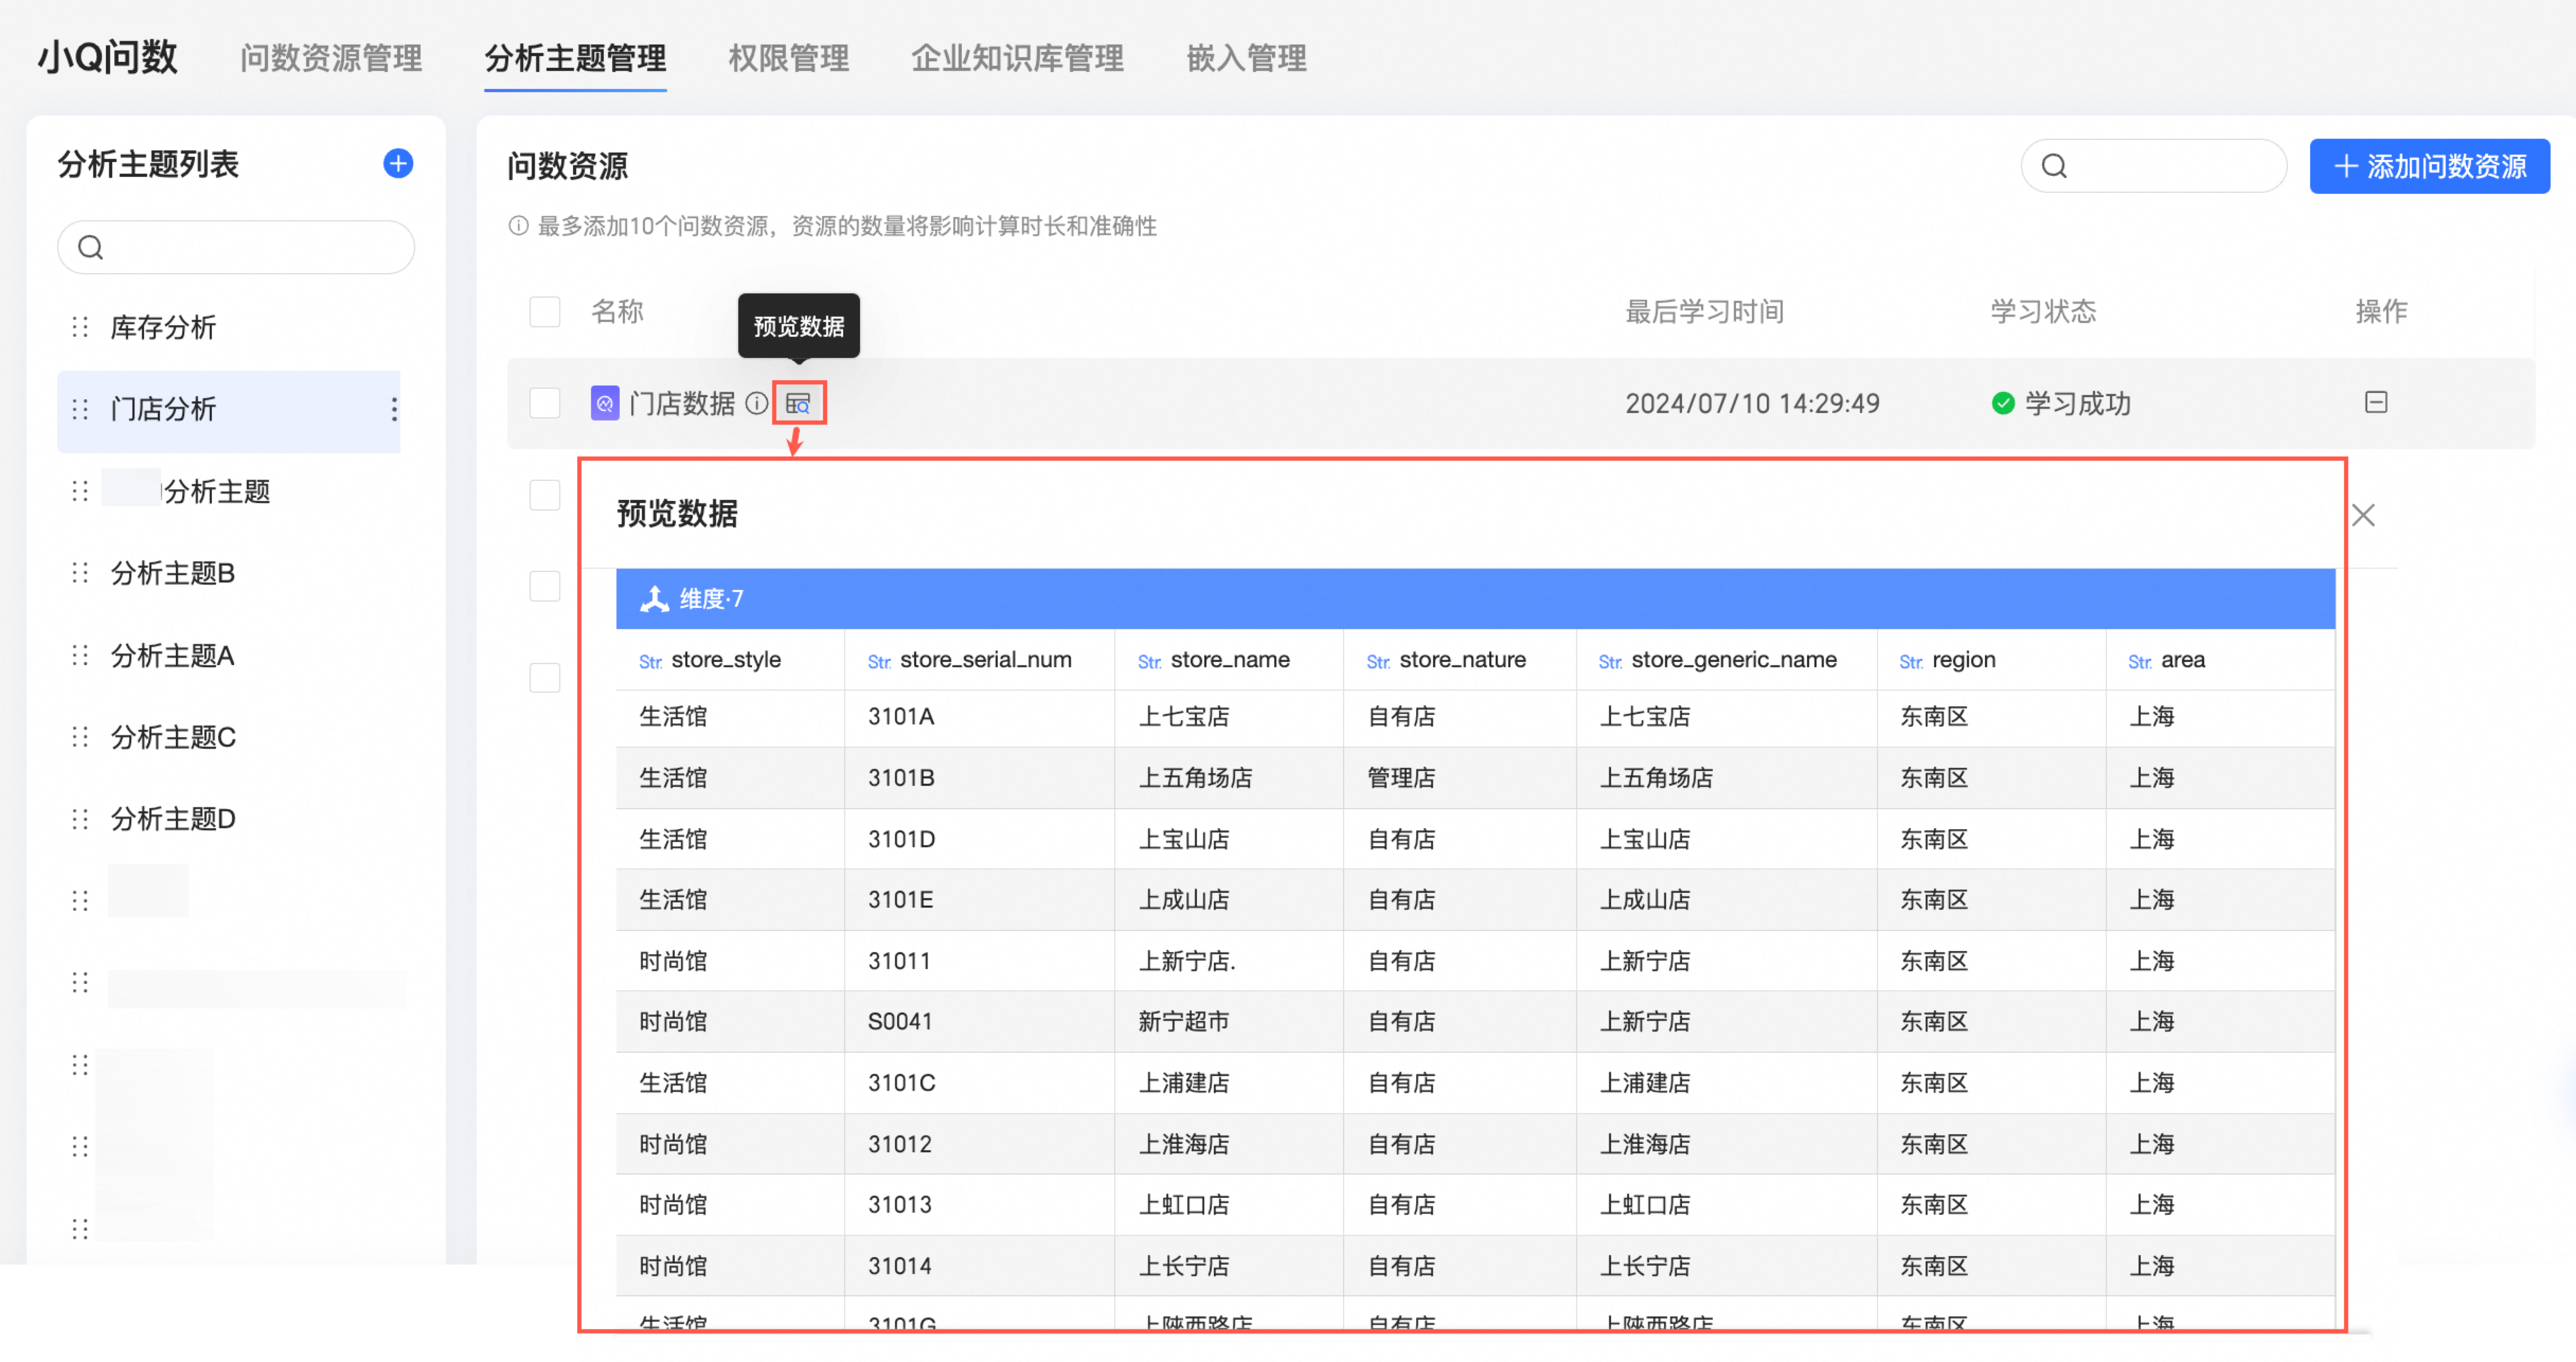Check the second resource row checkbox
Image resolution: width=2576 pixels, height=1362 pixels.
click(x=545, y=495)
